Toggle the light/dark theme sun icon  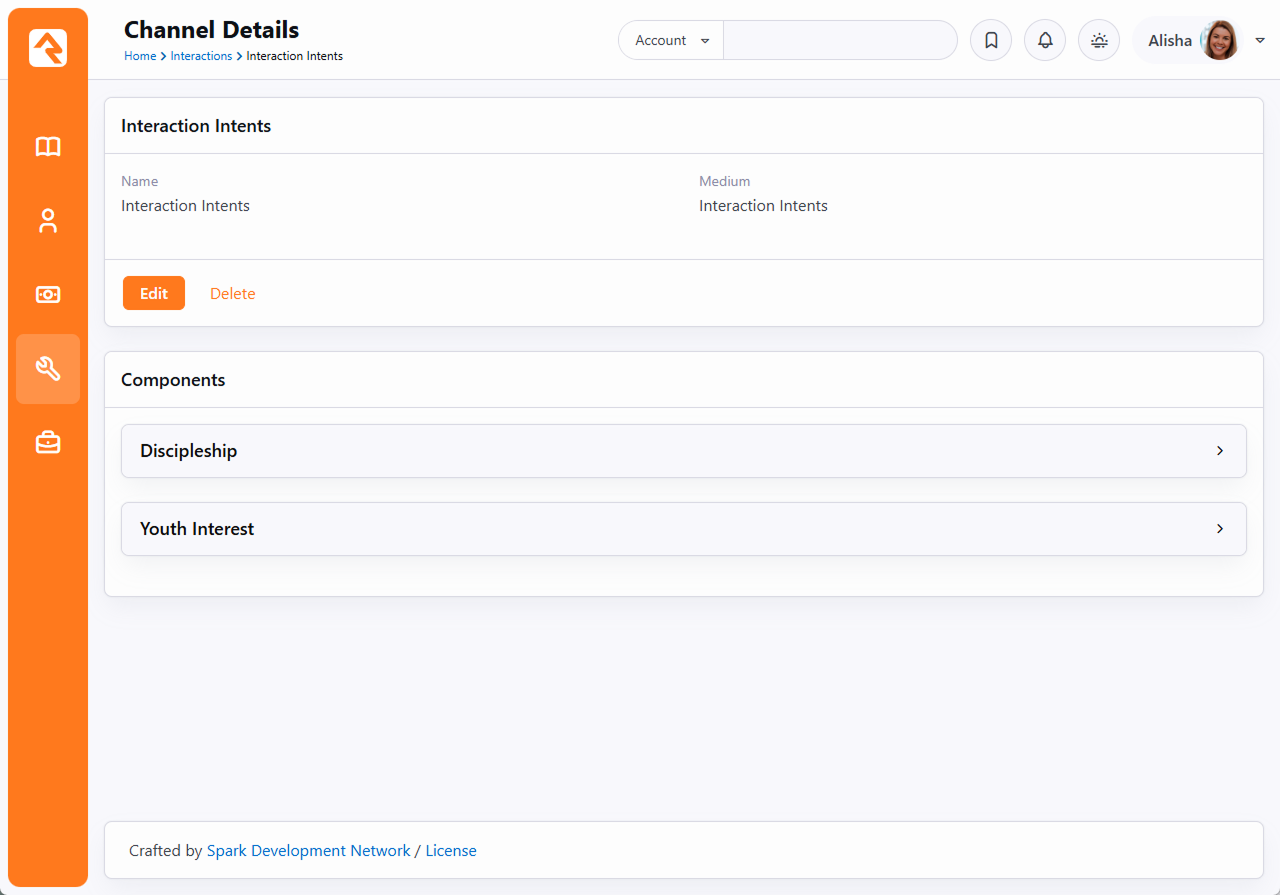[x=1099, y=41]
